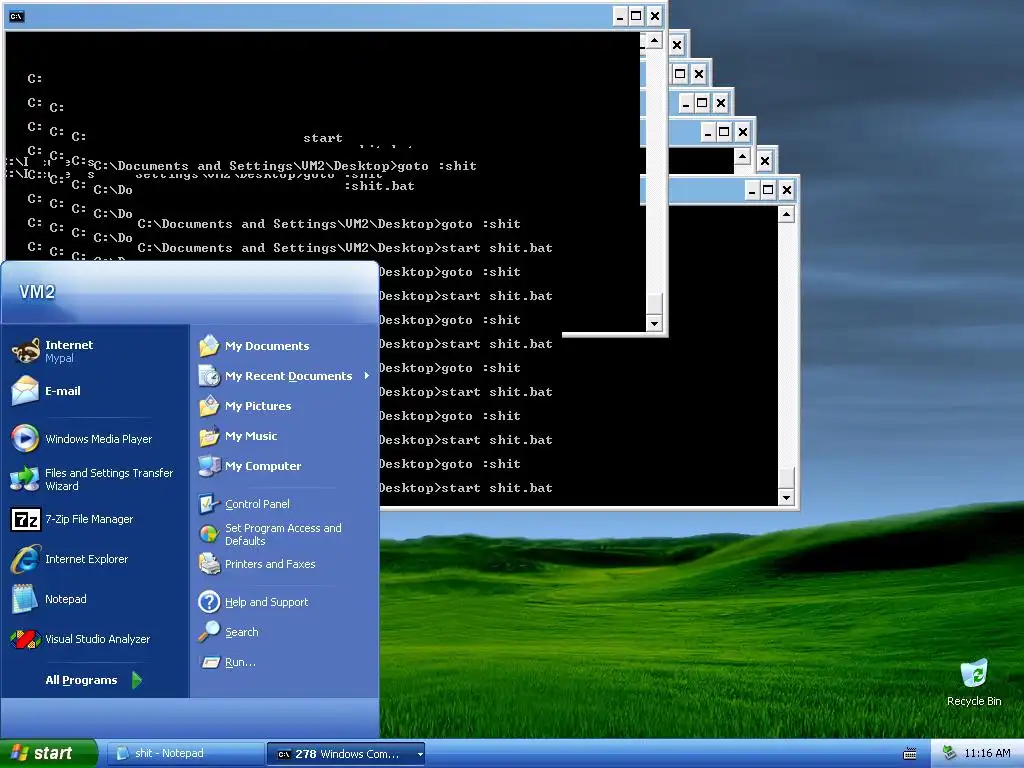This screenshot has width=1024, height=768.
Task: Open My Pictures folder
Action: 285,406
